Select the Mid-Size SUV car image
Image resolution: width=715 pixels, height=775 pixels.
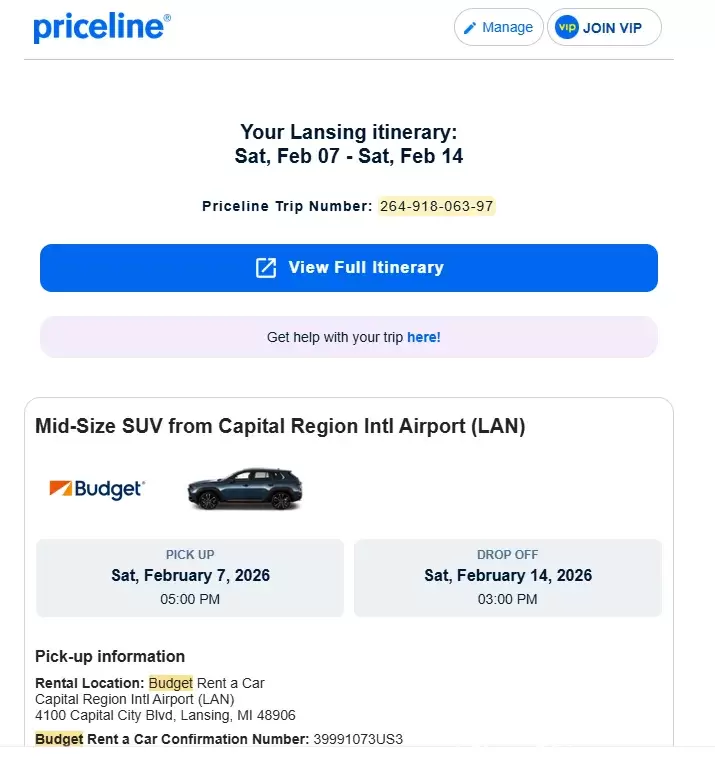245,489
